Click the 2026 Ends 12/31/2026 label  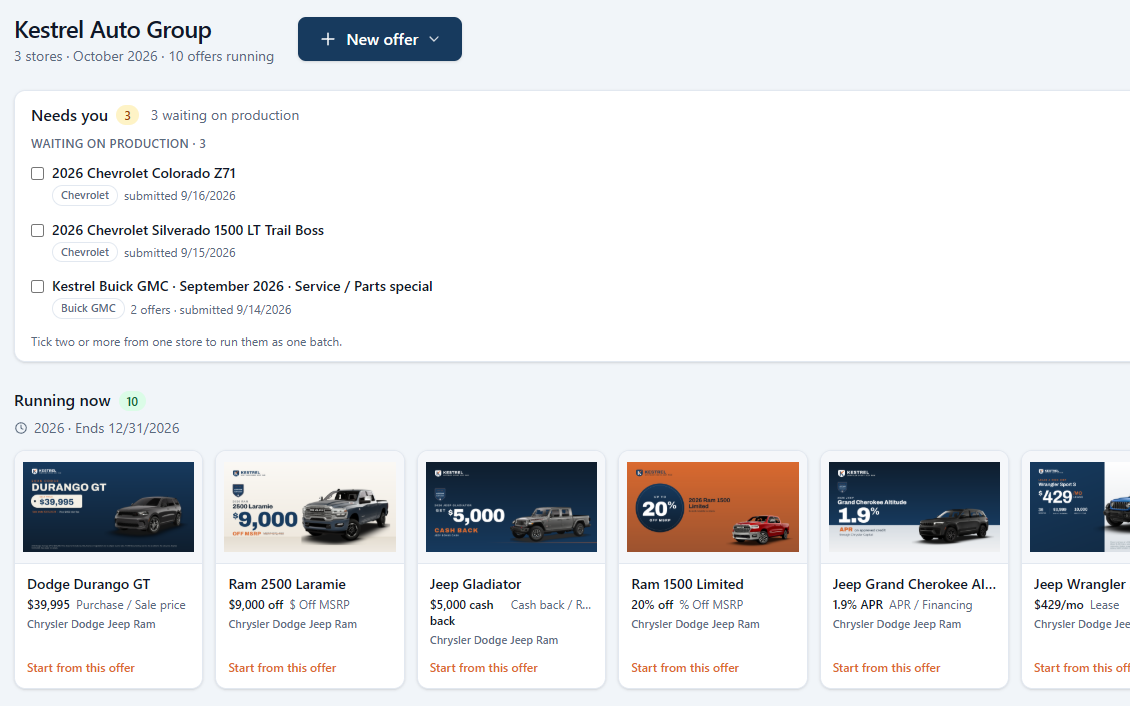[x=107, y=429]
